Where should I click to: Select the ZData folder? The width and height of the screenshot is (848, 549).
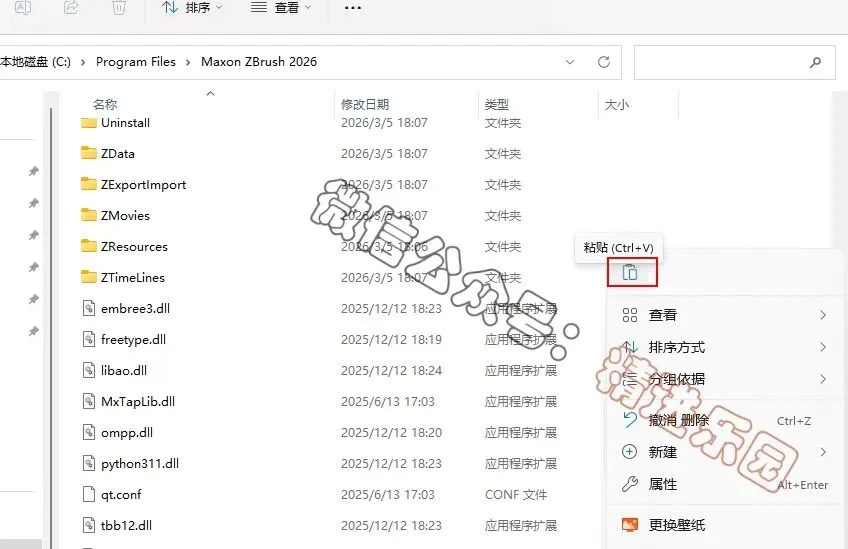tap(117, 154)
